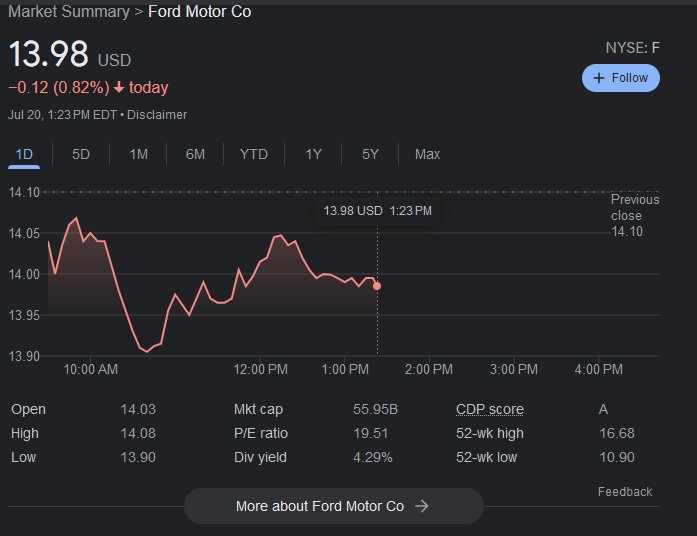Image resolution: width=697 pixels, height=536 pixels.
Task: Open the Feedback link
Action: 625,492
